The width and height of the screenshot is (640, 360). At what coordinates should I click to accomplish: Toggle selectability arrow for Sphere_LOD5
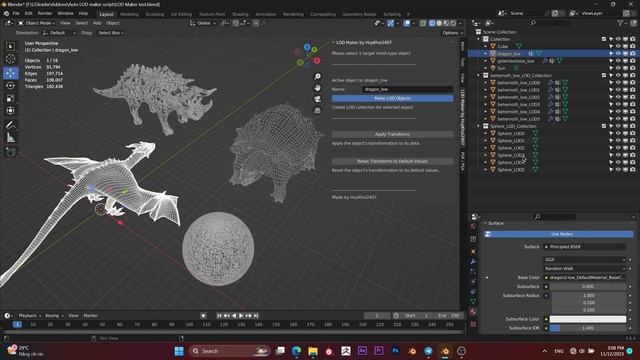click(x=611, y=170)
